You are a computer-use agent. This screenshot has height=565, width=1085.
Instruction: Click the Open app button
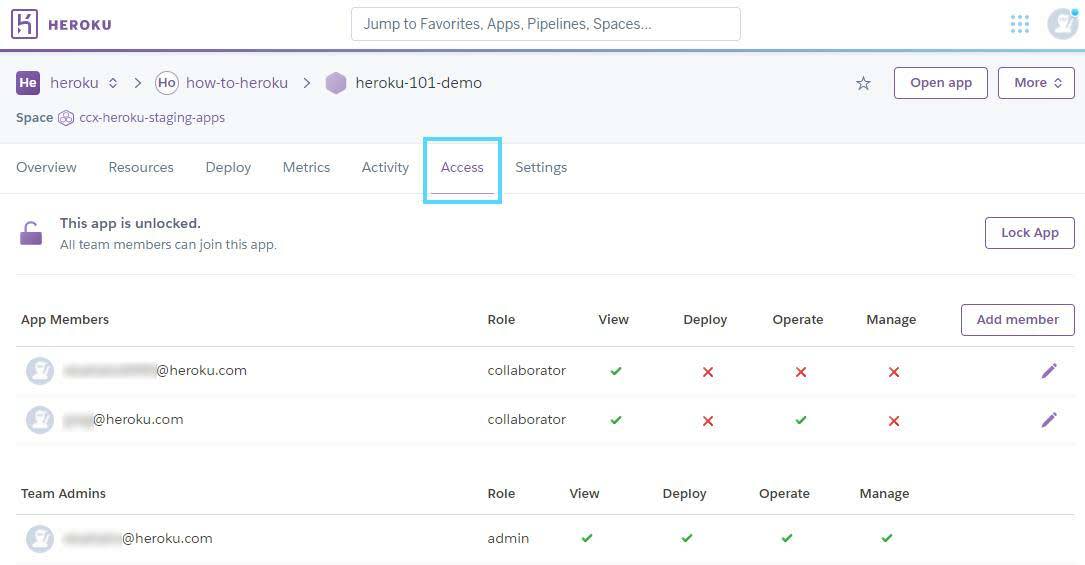[x=940, y=83]
